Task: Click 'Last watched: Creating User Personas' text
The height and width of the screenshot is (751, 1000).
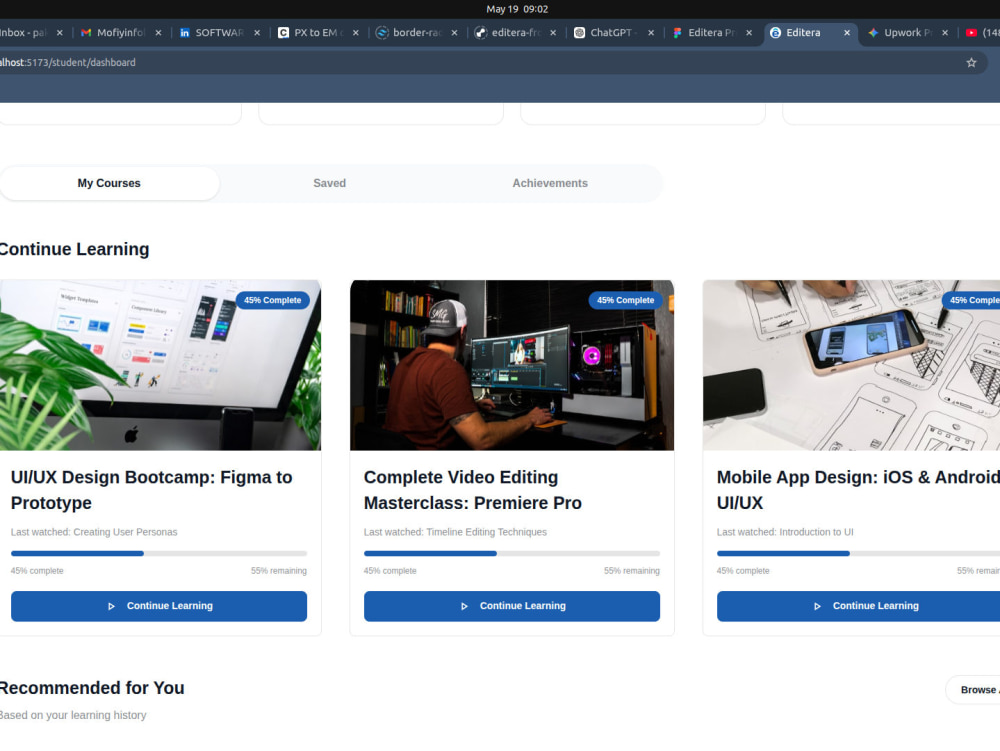Action: pos(94,532)
